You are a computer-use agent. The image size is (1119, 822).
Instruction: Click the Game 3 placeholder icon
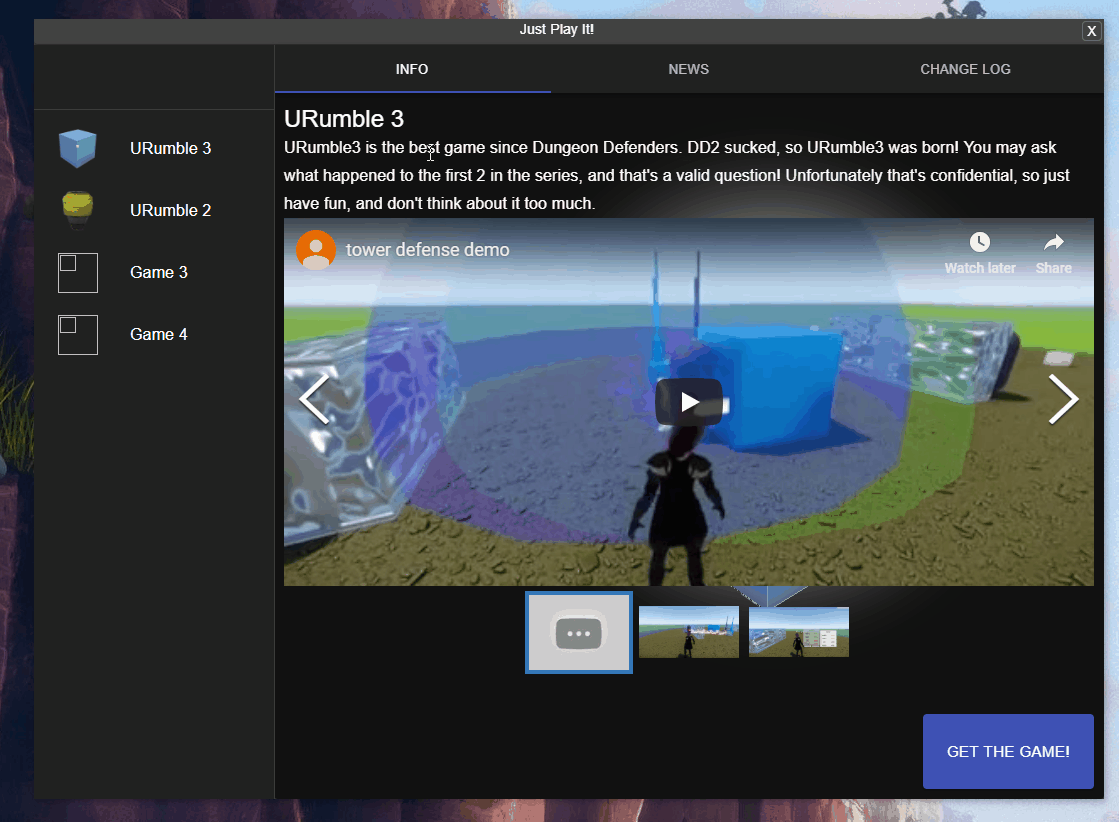coord(78,273)
